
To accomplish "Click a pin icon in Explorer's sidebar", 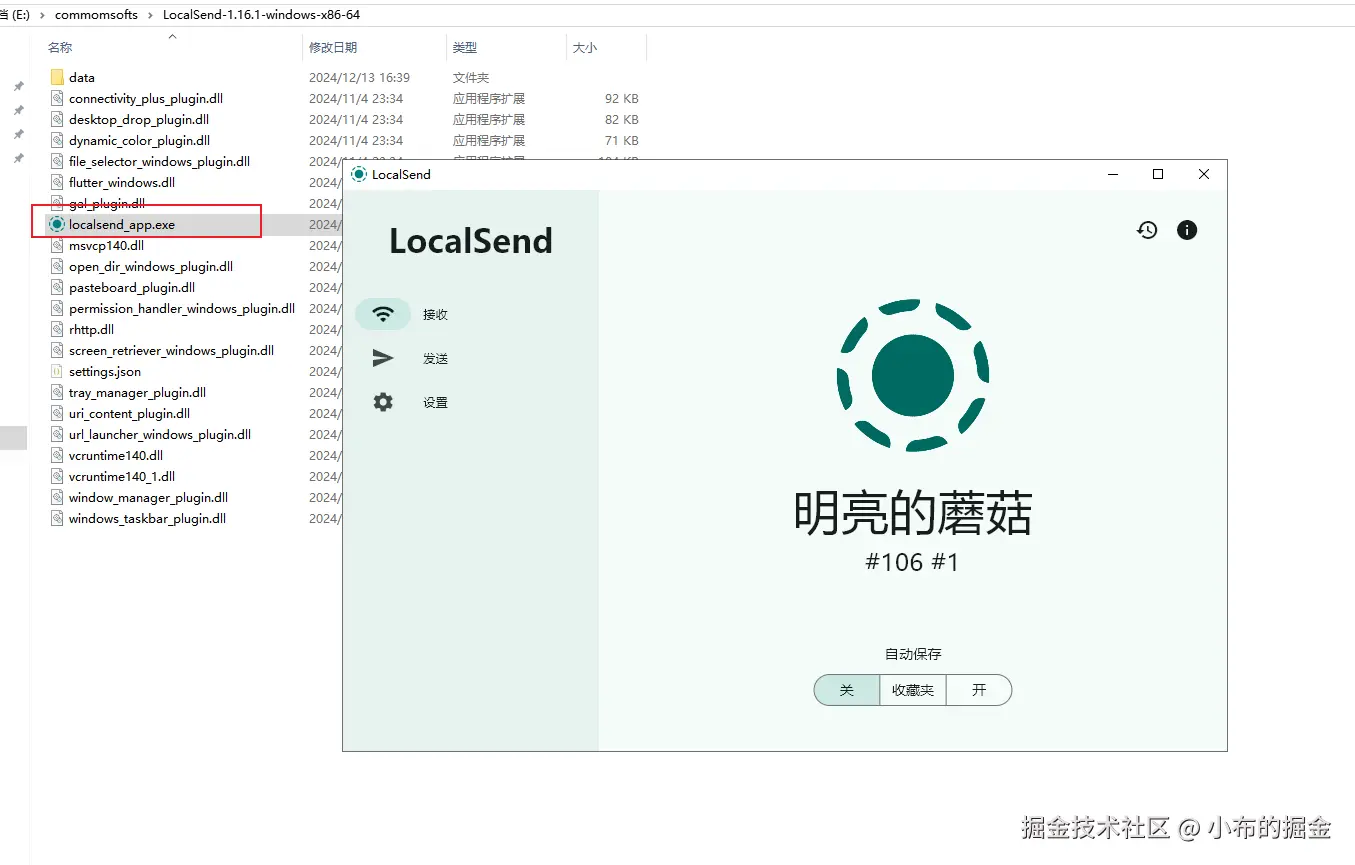I will [x=17, y=86].
